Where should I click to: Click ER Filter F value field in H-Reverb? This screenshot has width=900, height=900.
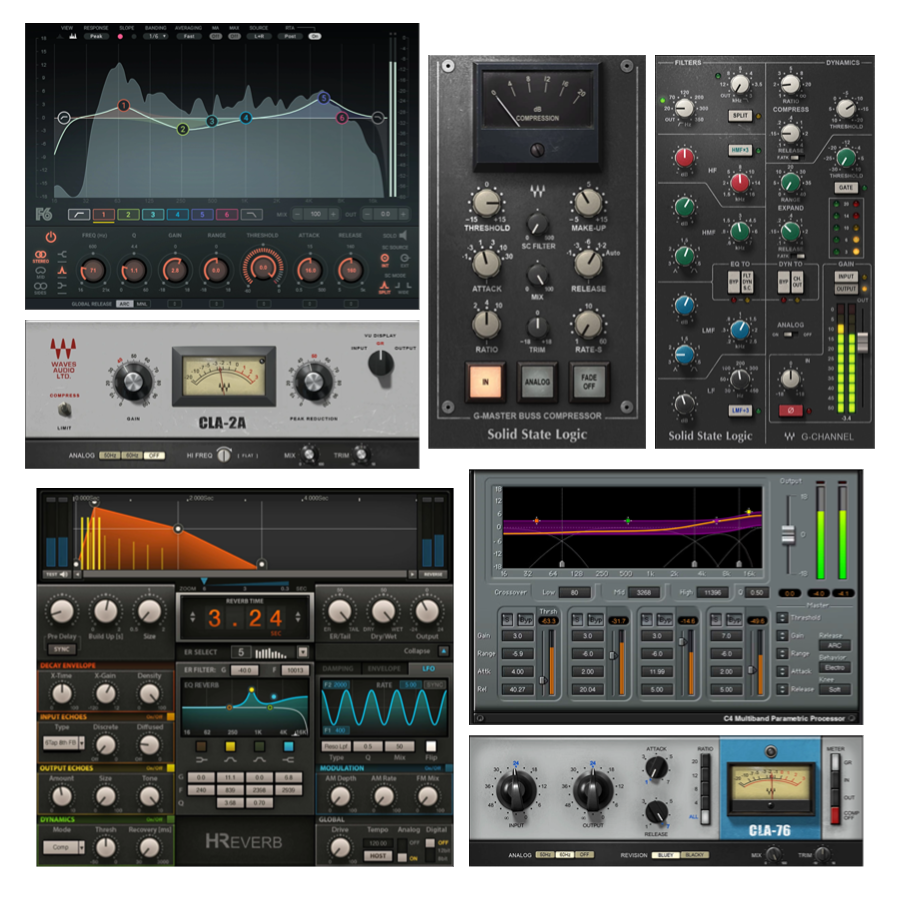pos(295,670)
